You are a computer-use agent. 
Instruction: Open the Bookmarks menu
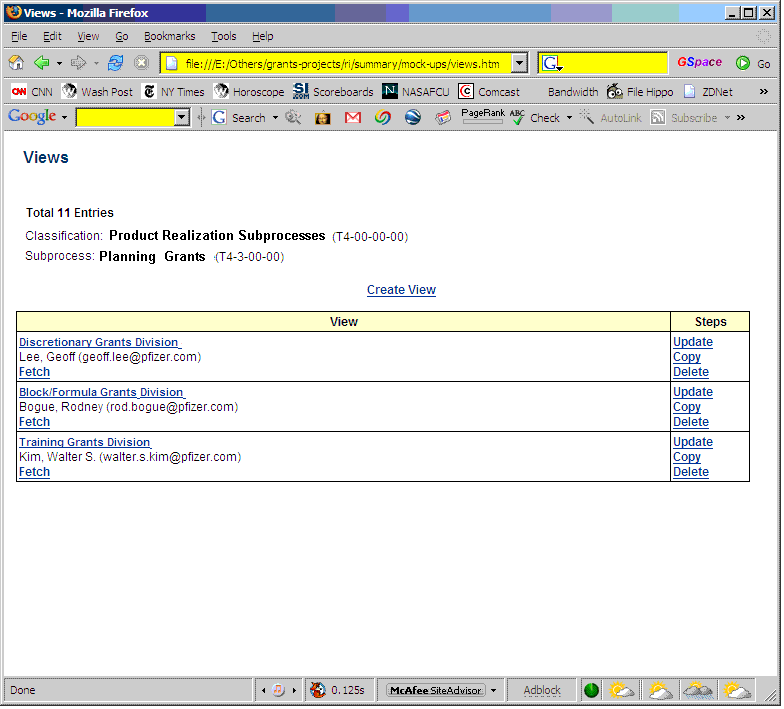[170, 36]
